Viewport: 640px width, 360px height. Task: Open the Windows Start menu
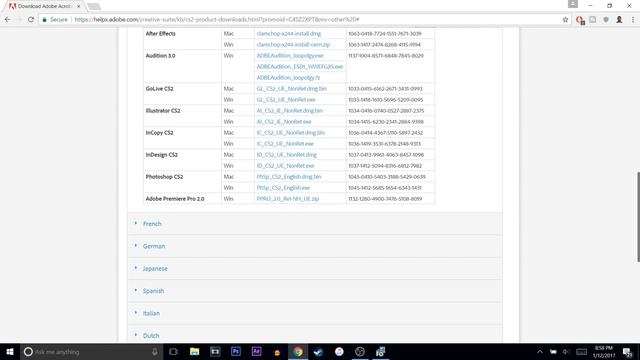(x=10, y=351)
